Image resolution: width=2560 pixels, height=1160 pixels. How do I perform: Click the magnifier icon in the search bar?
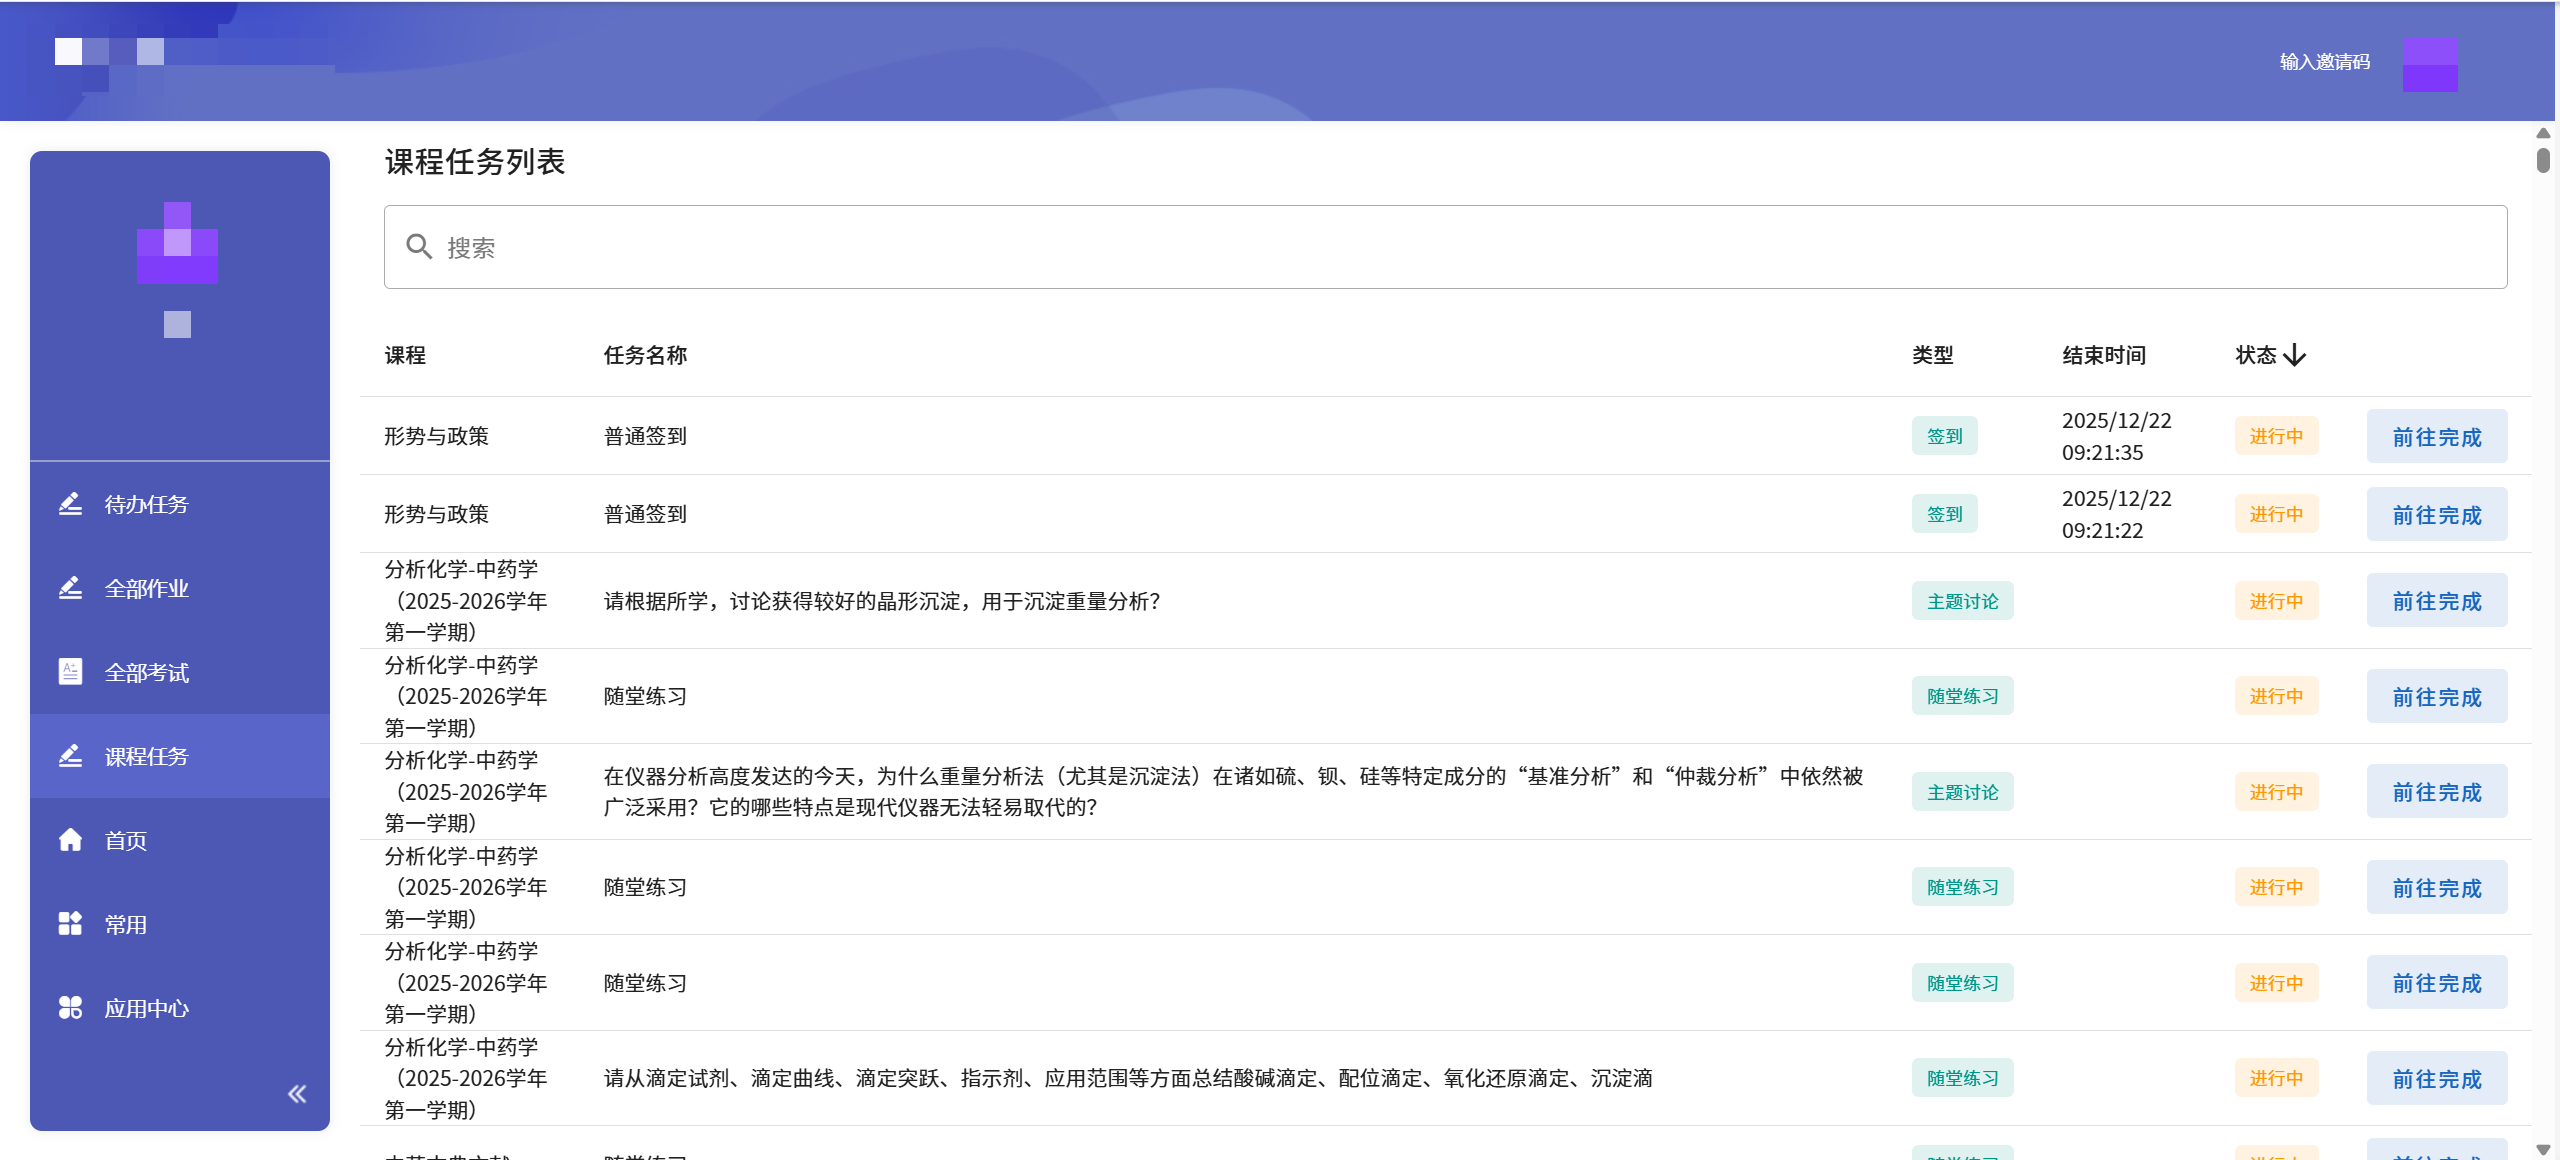click(x=420, y=246)
